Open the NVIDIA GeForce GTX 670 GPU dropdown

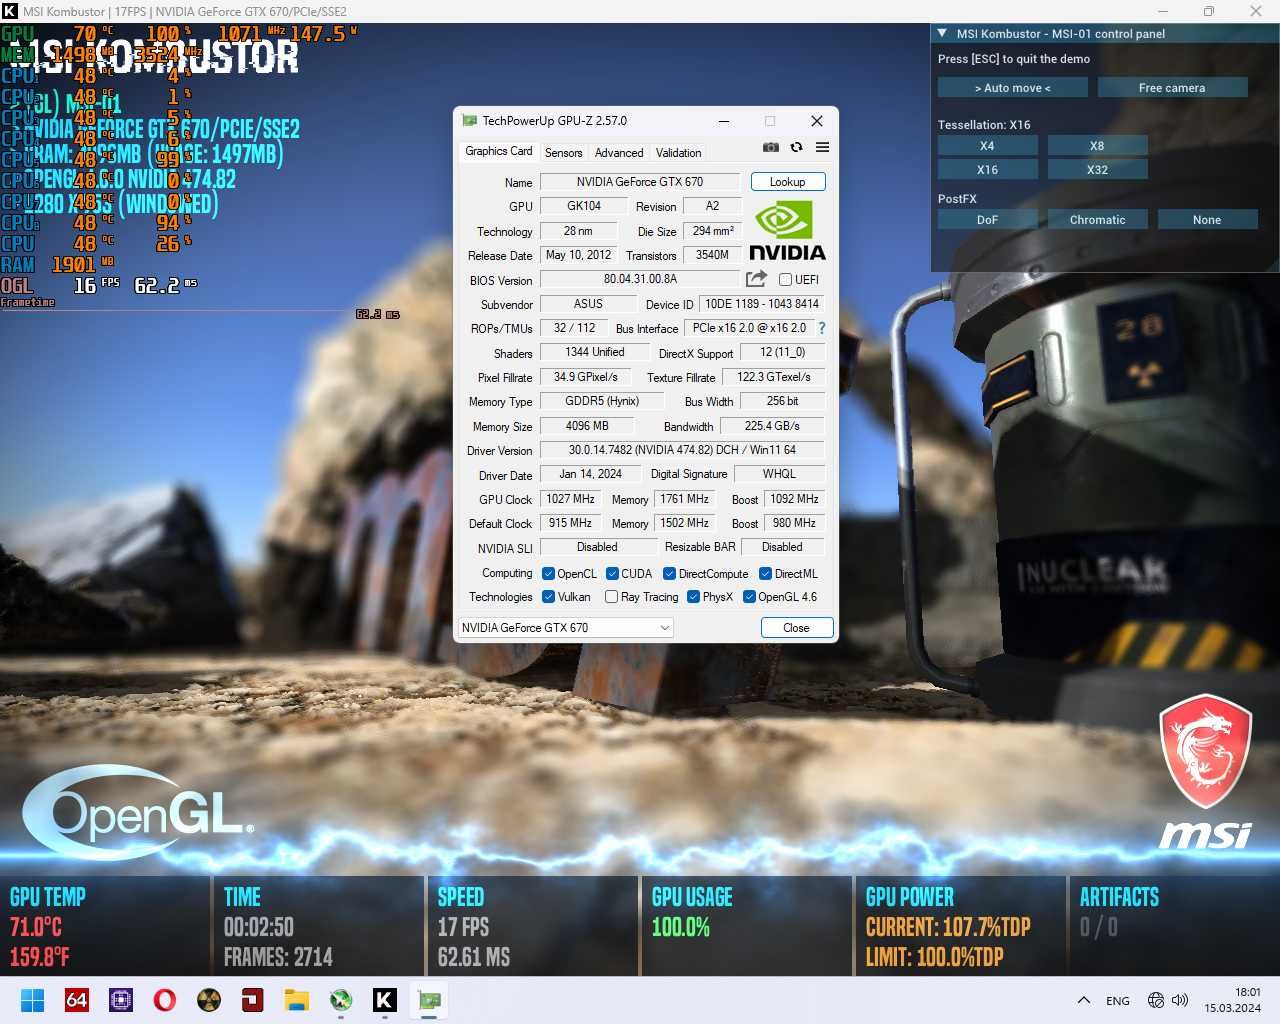tap(565, 627)
